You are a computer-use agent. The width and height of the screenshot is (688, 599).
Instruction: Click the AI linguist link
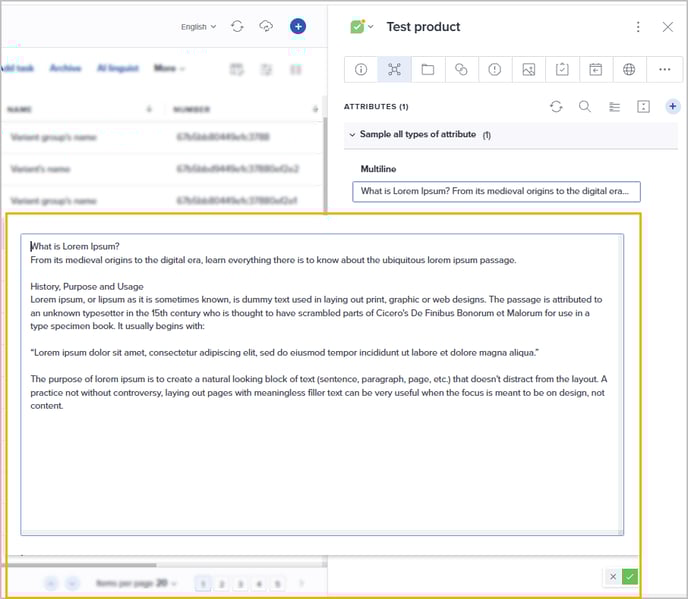(118, 68)
